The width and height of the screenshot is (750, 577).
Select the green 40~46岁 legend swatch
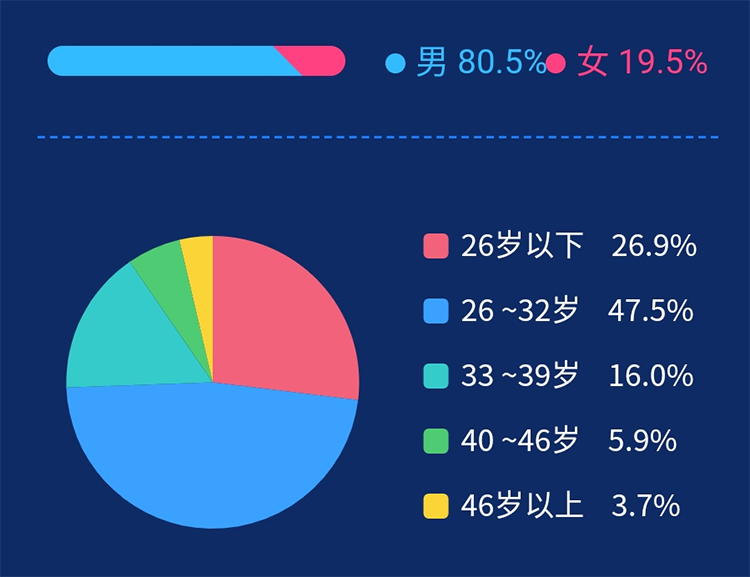tap(436, 441)
